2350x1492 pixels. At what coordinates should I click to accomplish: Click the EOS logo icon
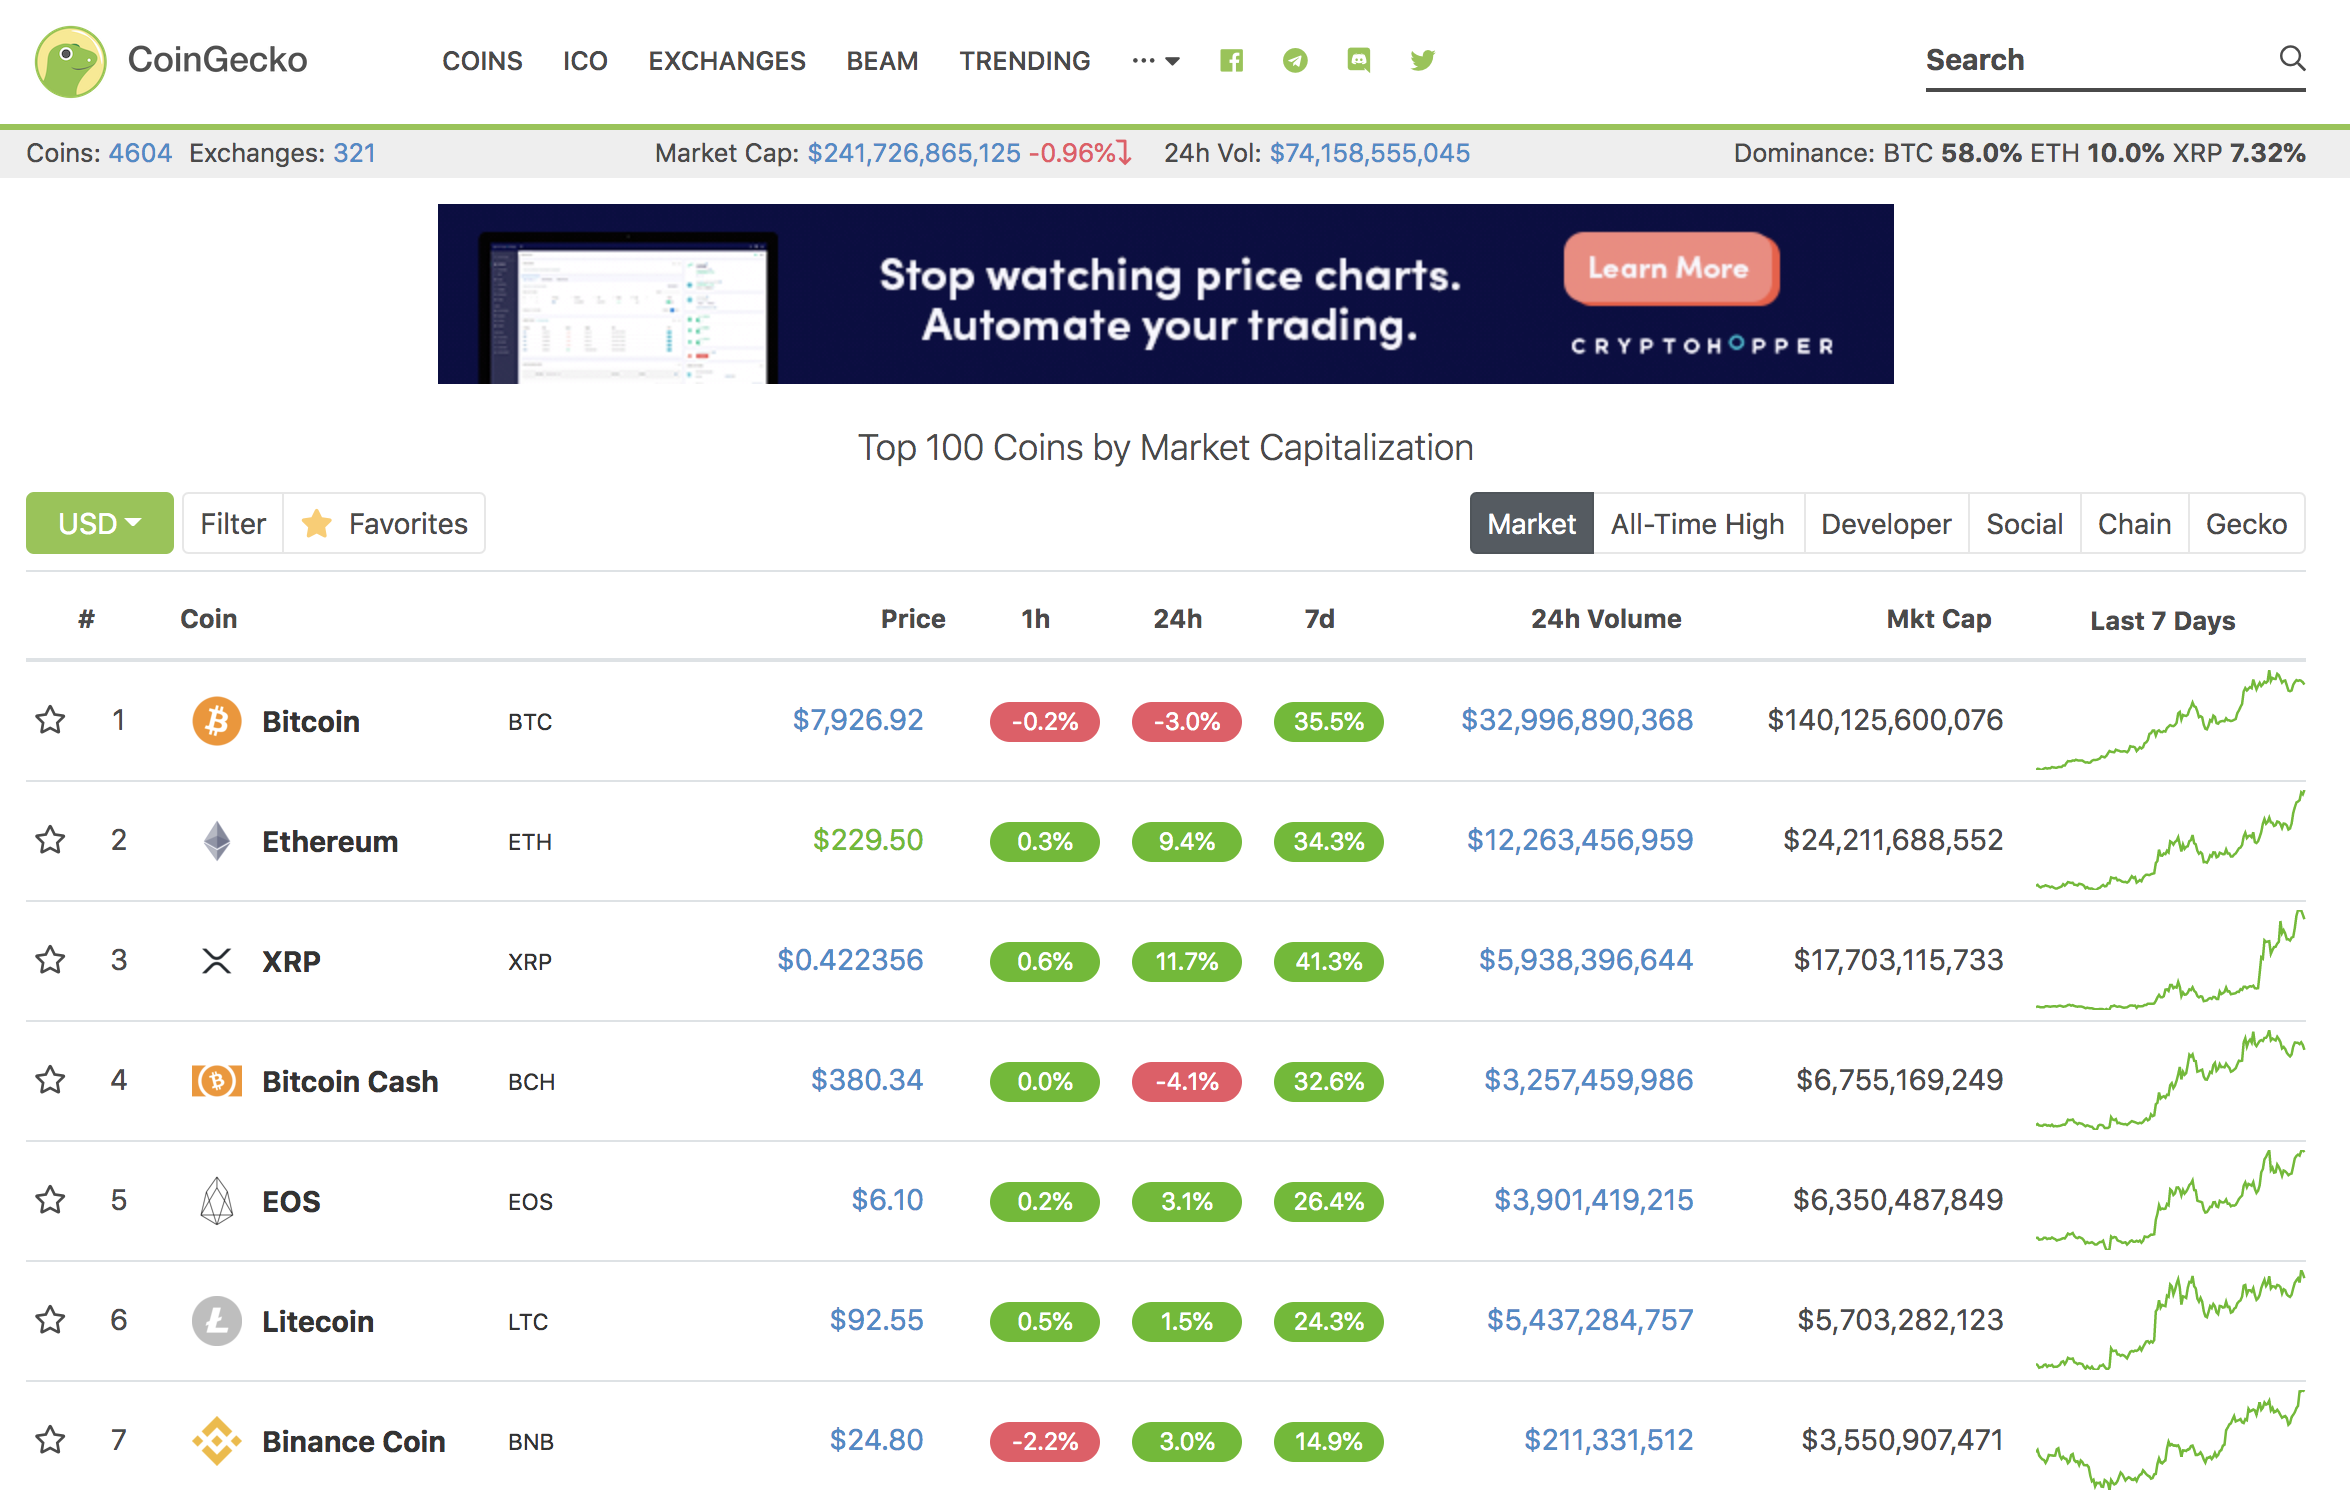(217, 1201)
